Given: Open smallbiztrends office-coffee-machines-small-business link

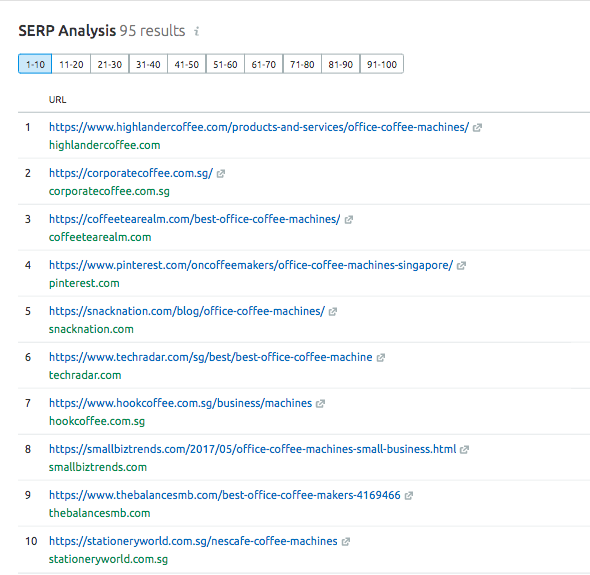Looking at the screenshot, I should click(x=252, y=449).
